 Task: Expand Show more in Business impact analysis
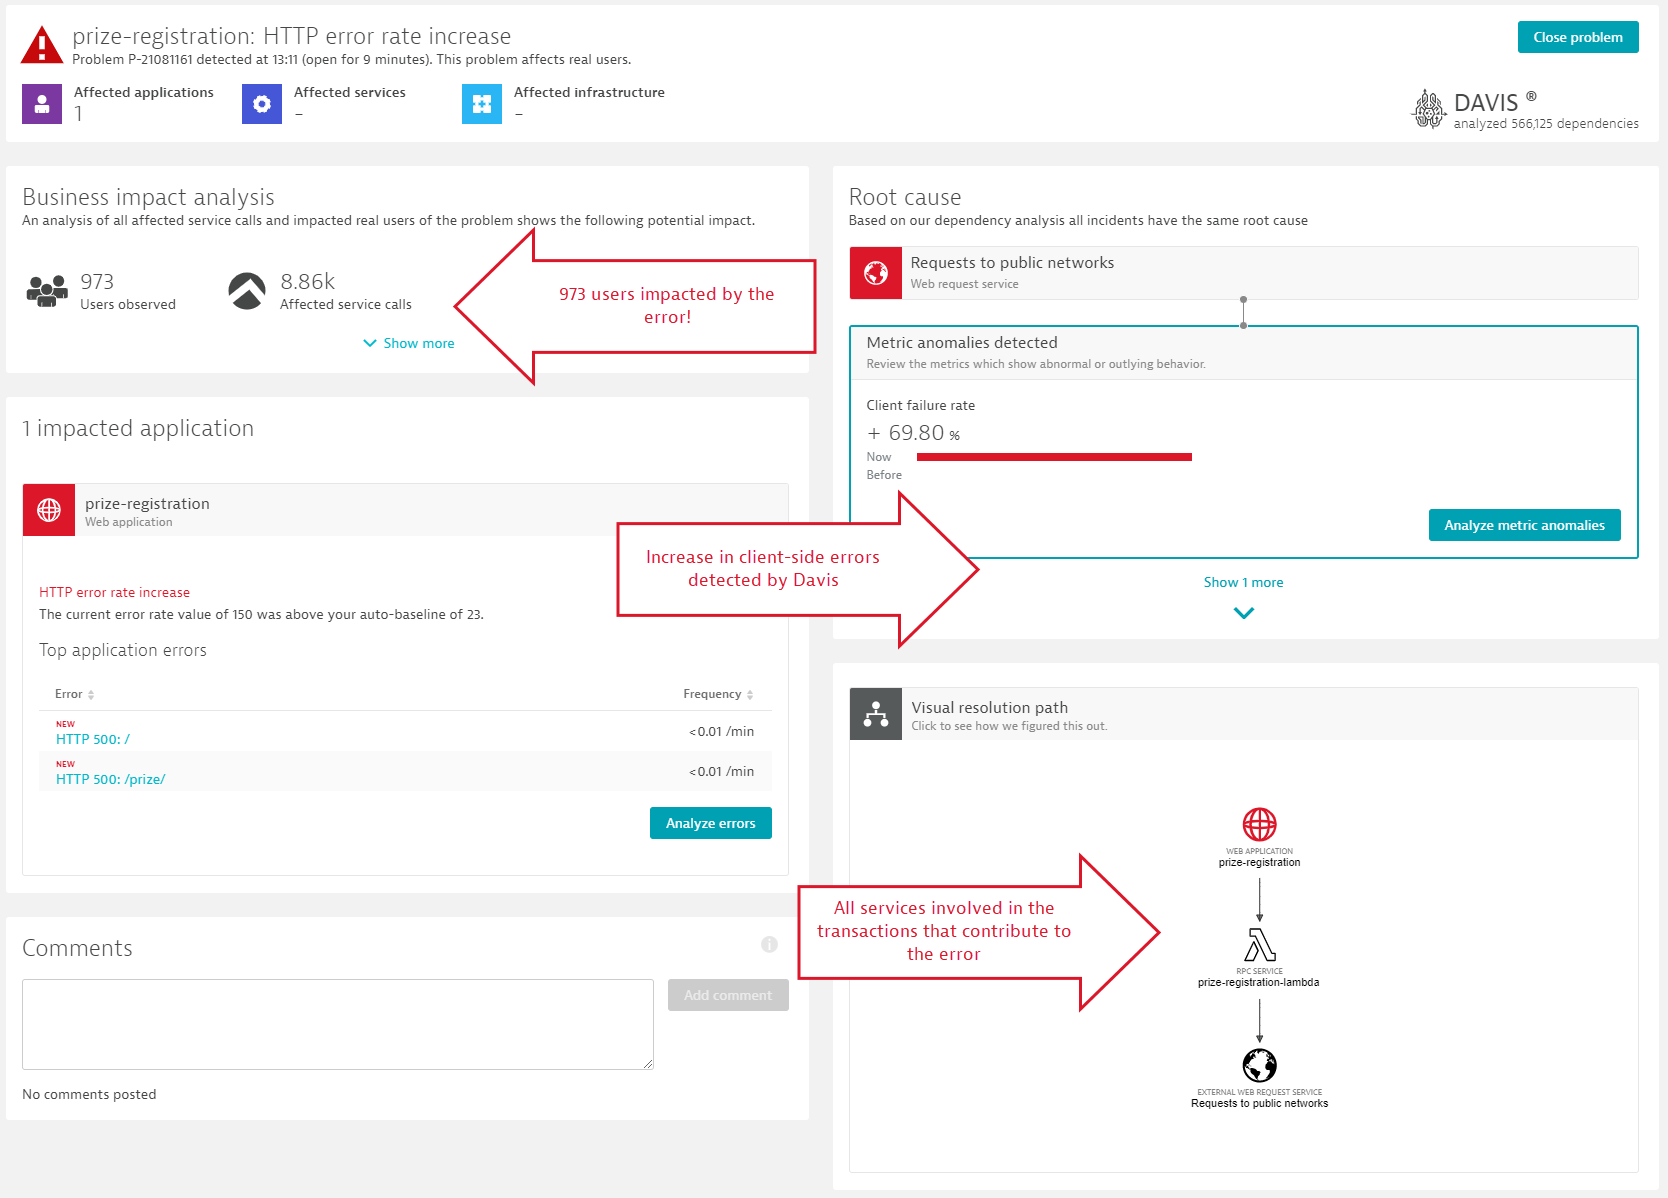pyautogui.click(x=409, y=343)
